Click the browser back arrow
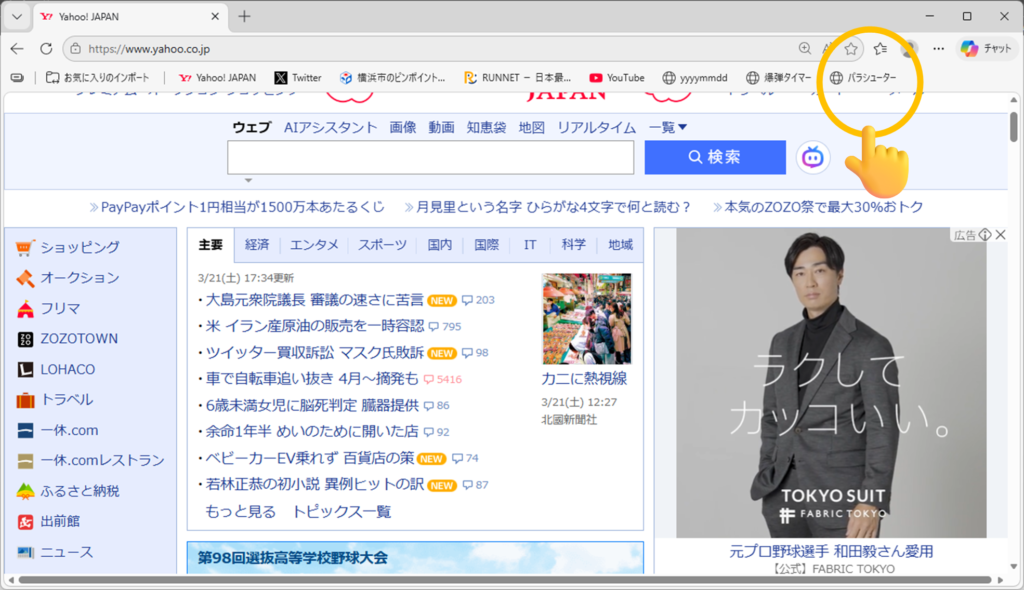Viewport: 1024px width, 590px height. coord(17,48)
